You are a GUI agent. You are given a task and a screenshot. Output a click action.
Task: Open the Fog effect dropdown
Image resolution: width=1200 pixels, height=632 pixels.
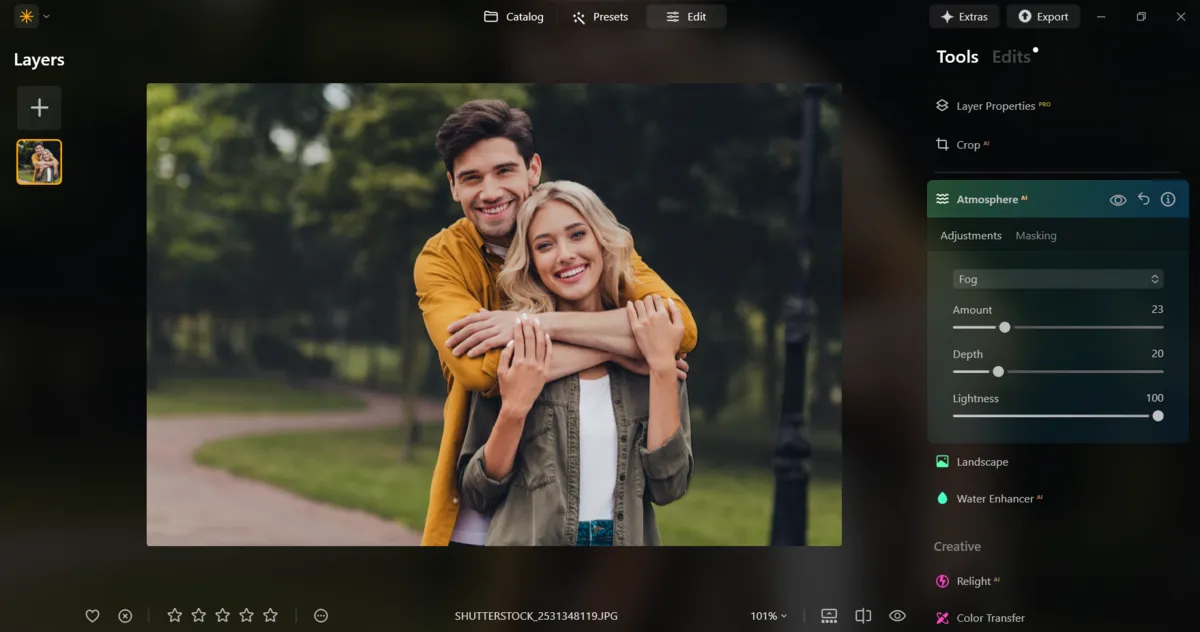click(1057, 278)
